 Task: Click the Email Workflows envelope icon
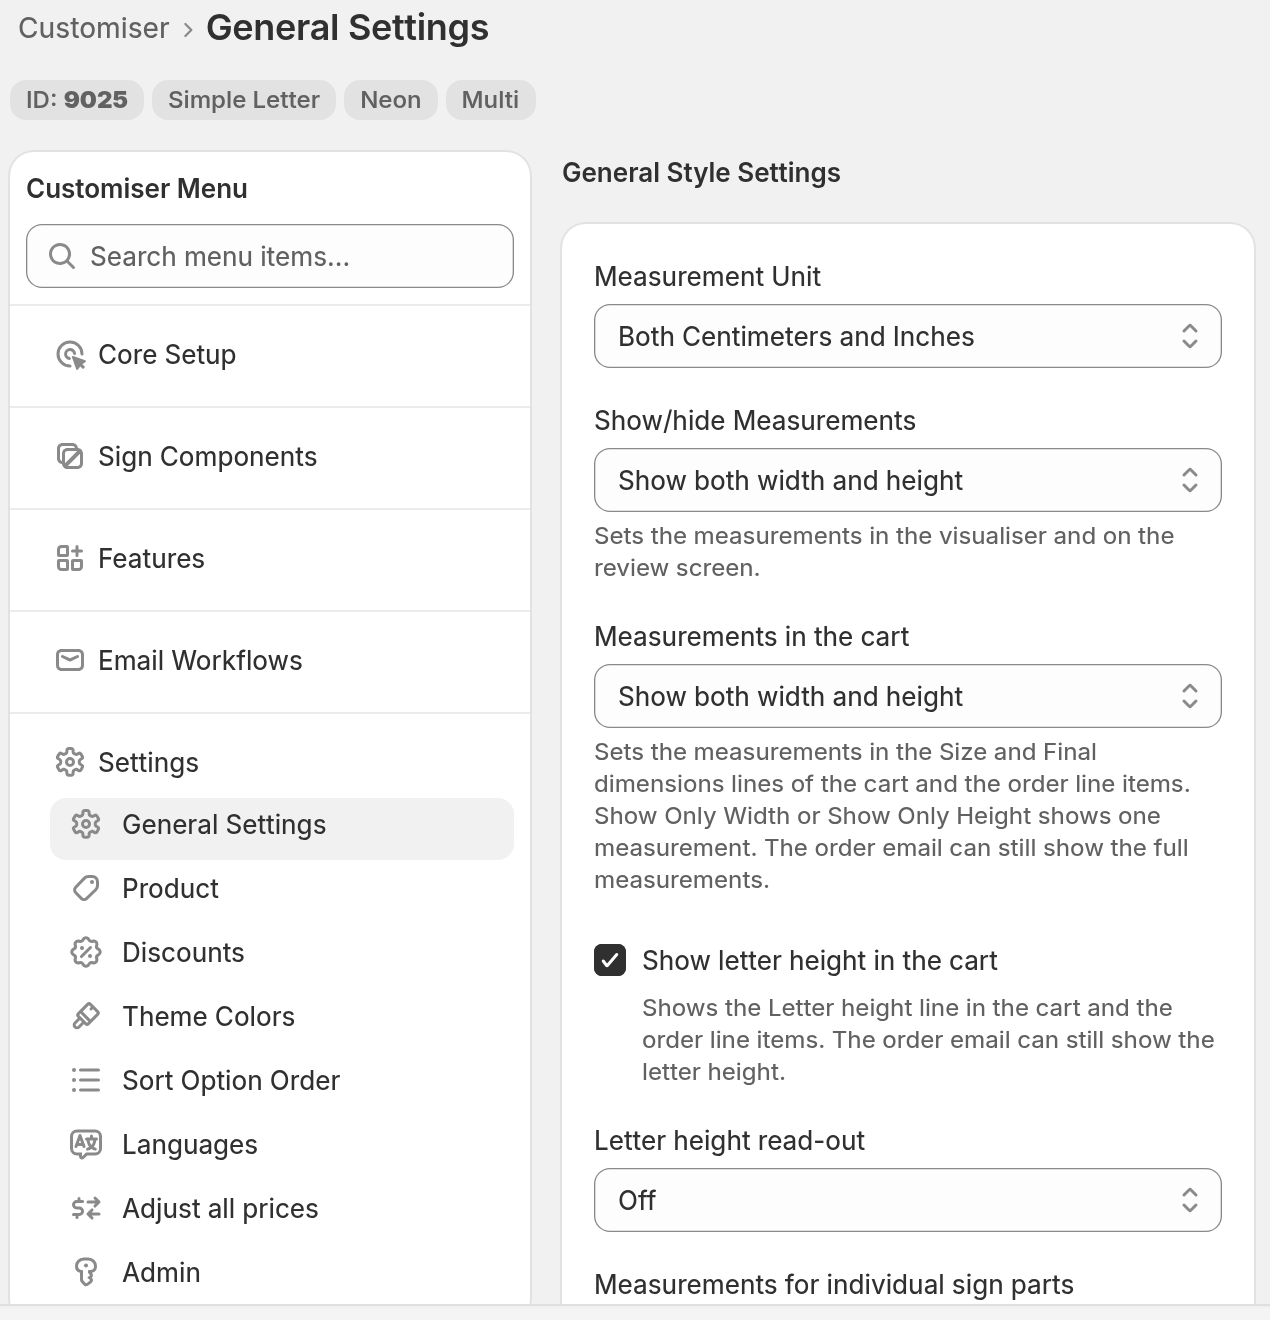point(70,660)
